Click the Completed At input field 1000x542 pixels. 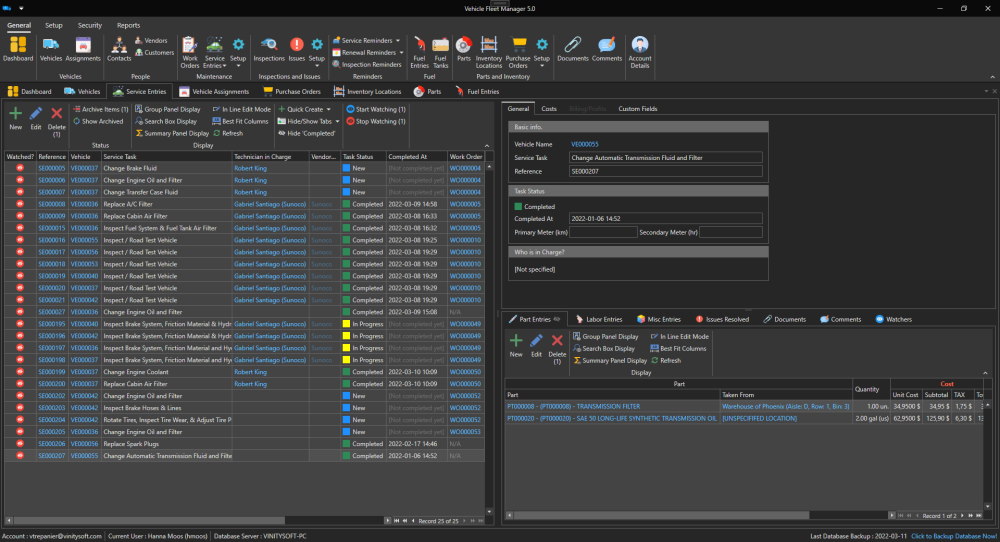665,219
